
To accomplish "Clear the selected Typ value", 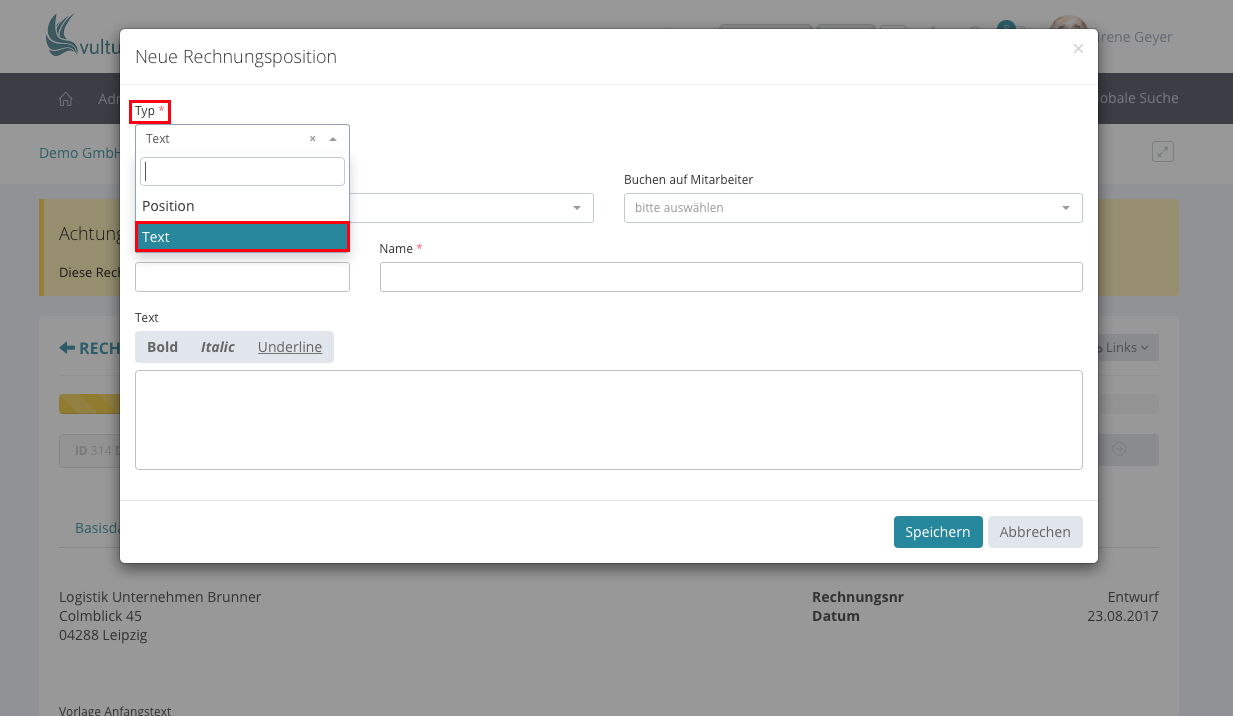I will click(x=312, y=139).
